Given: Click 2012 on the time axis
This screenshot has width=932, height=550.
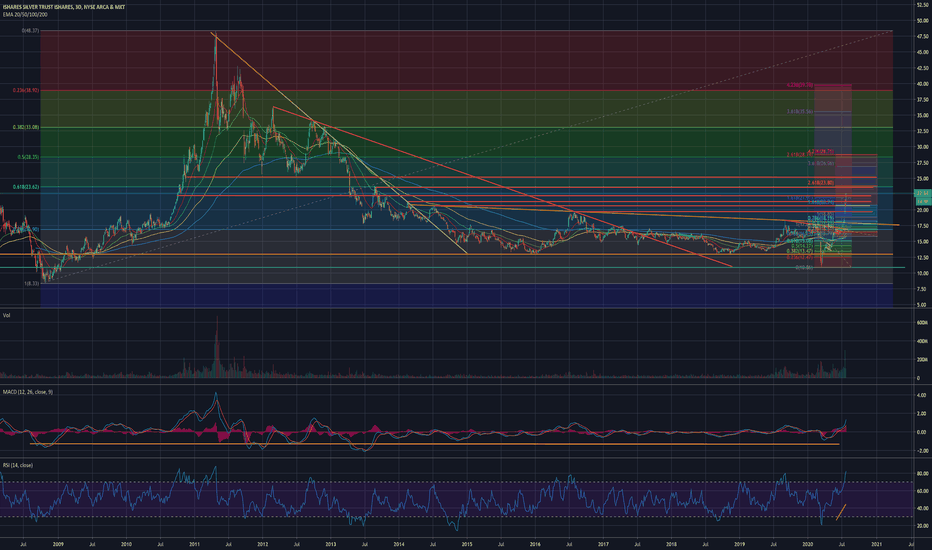Looking at the screenshot, I should coord(263,543).
